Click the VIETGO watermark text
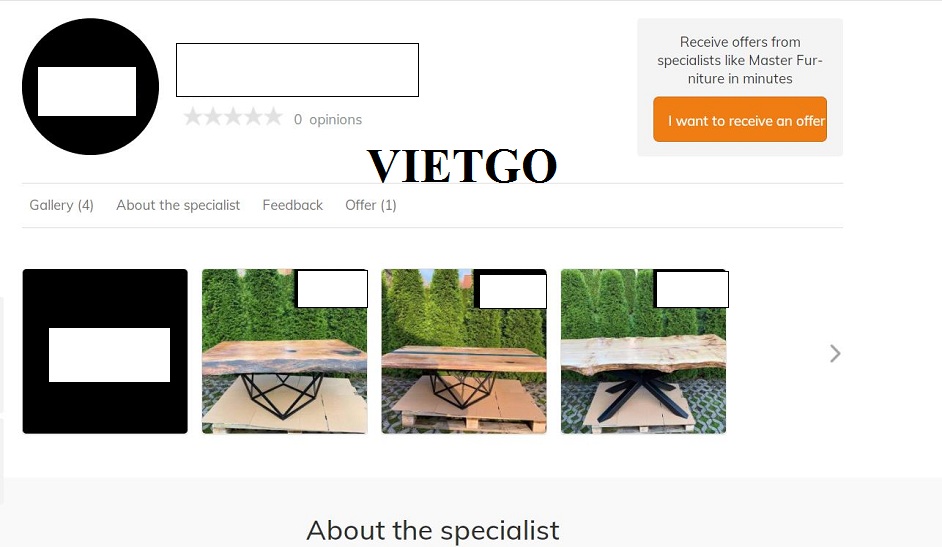This screenshot has width=942, height=547. click(x=462, y=166)
